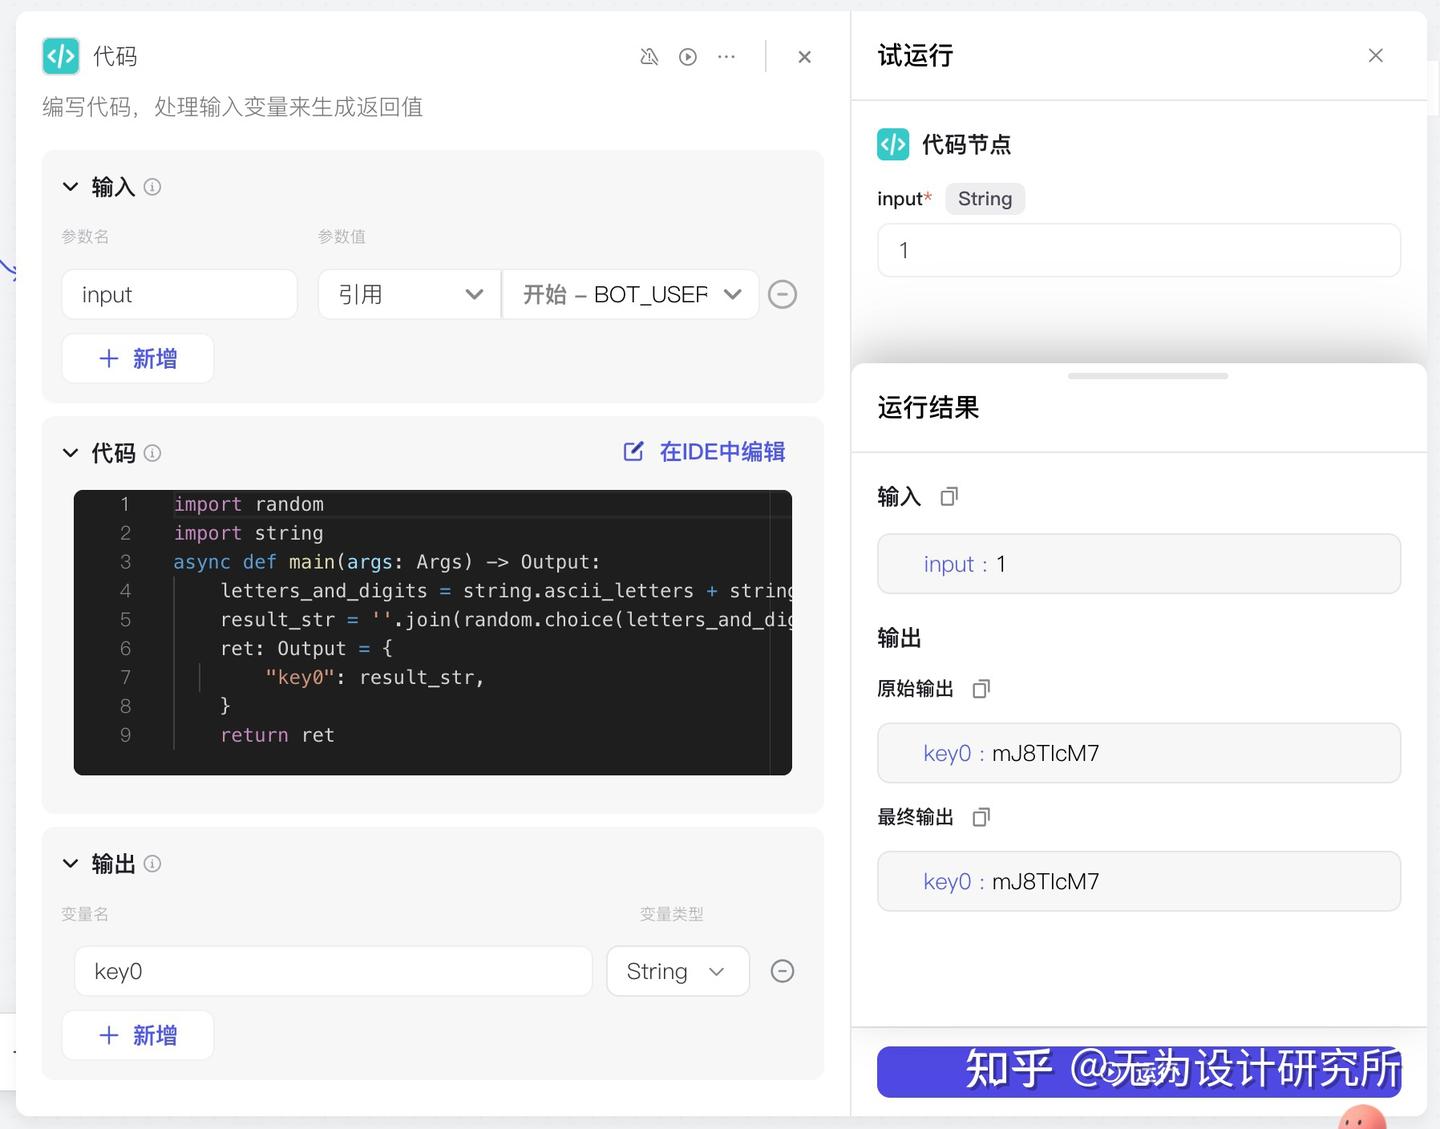Click code line 'return ret'
1440x1129 pixels.
277,735
